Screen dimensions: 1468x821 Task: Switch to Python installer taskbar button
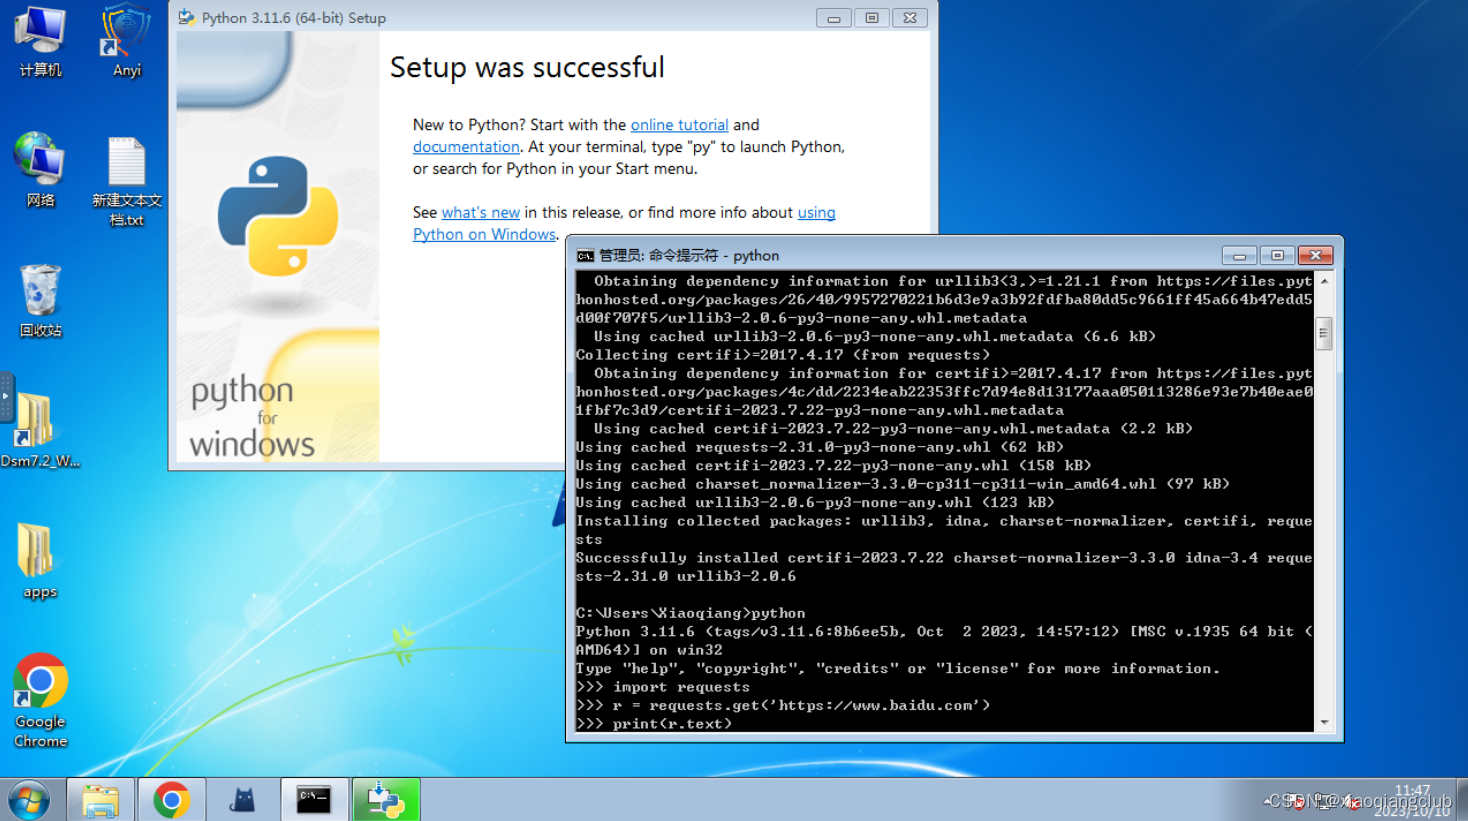386,800
